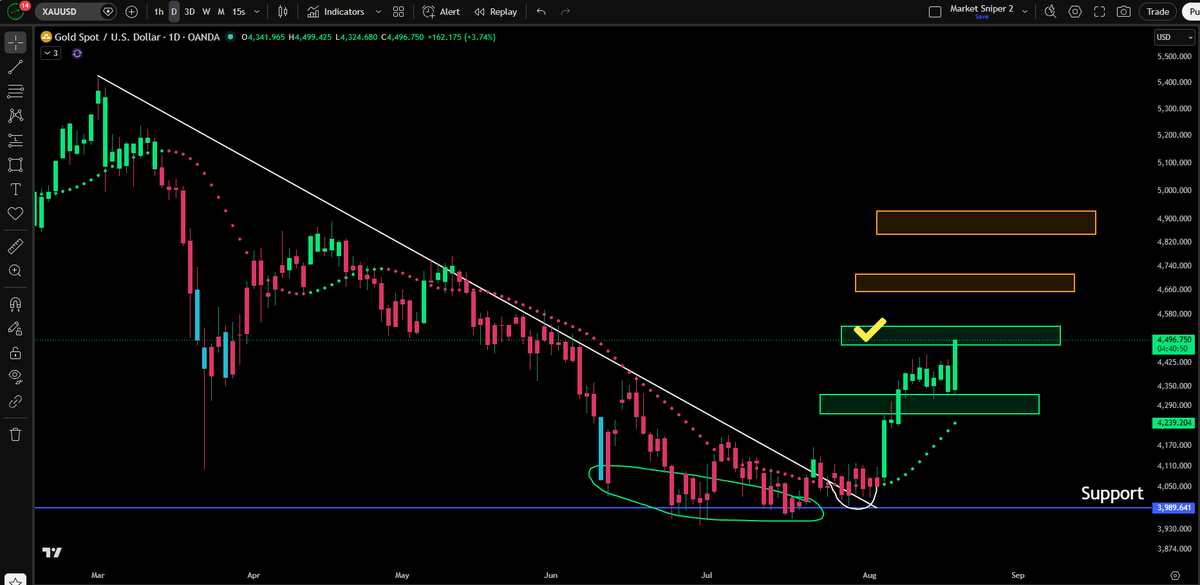Viewport: 1200px width, 585px height.
Task: Open the user profile avatar menu
Action: [x=13, y=11]
